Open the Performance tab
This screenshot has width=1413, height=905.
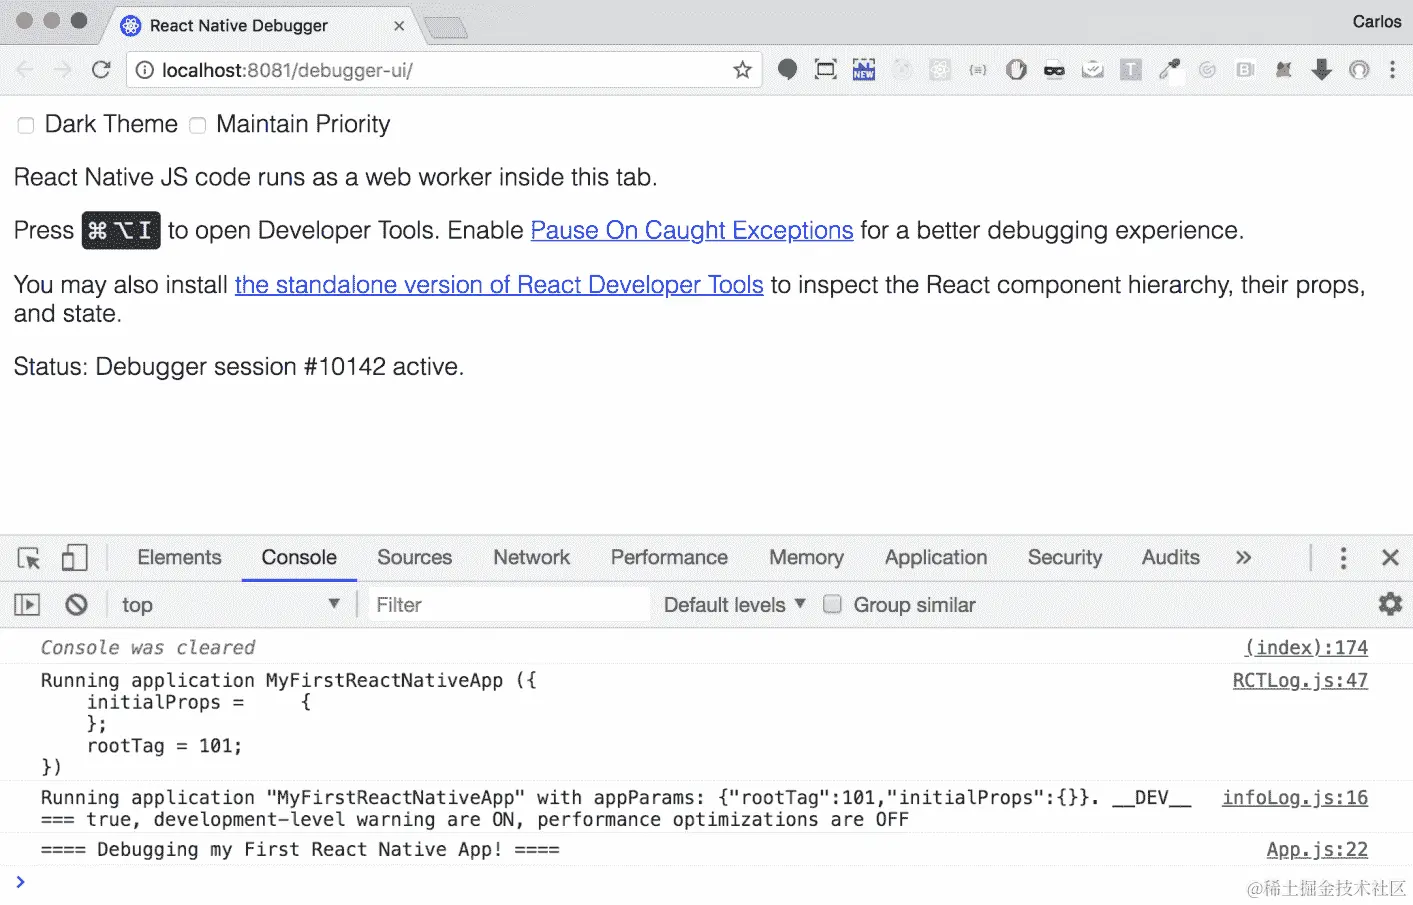pos(669,557)
